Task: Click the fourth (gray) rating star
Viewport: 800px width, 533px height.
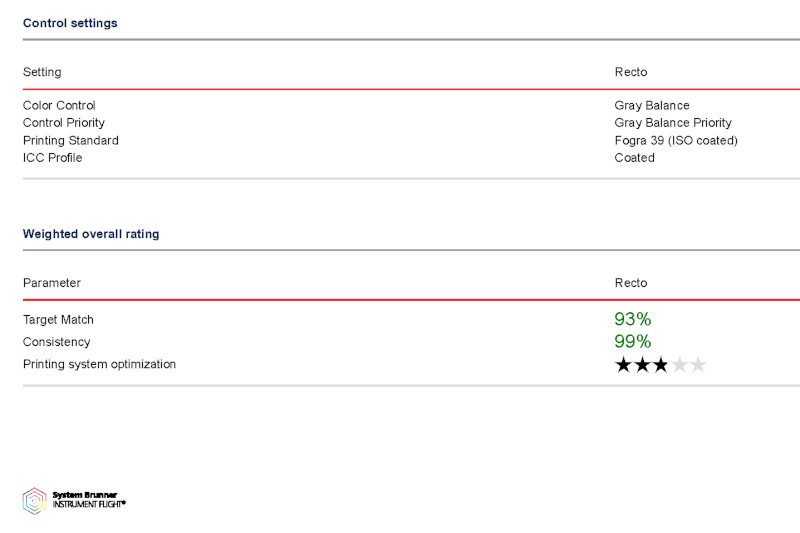Action: tap(679, 365)
